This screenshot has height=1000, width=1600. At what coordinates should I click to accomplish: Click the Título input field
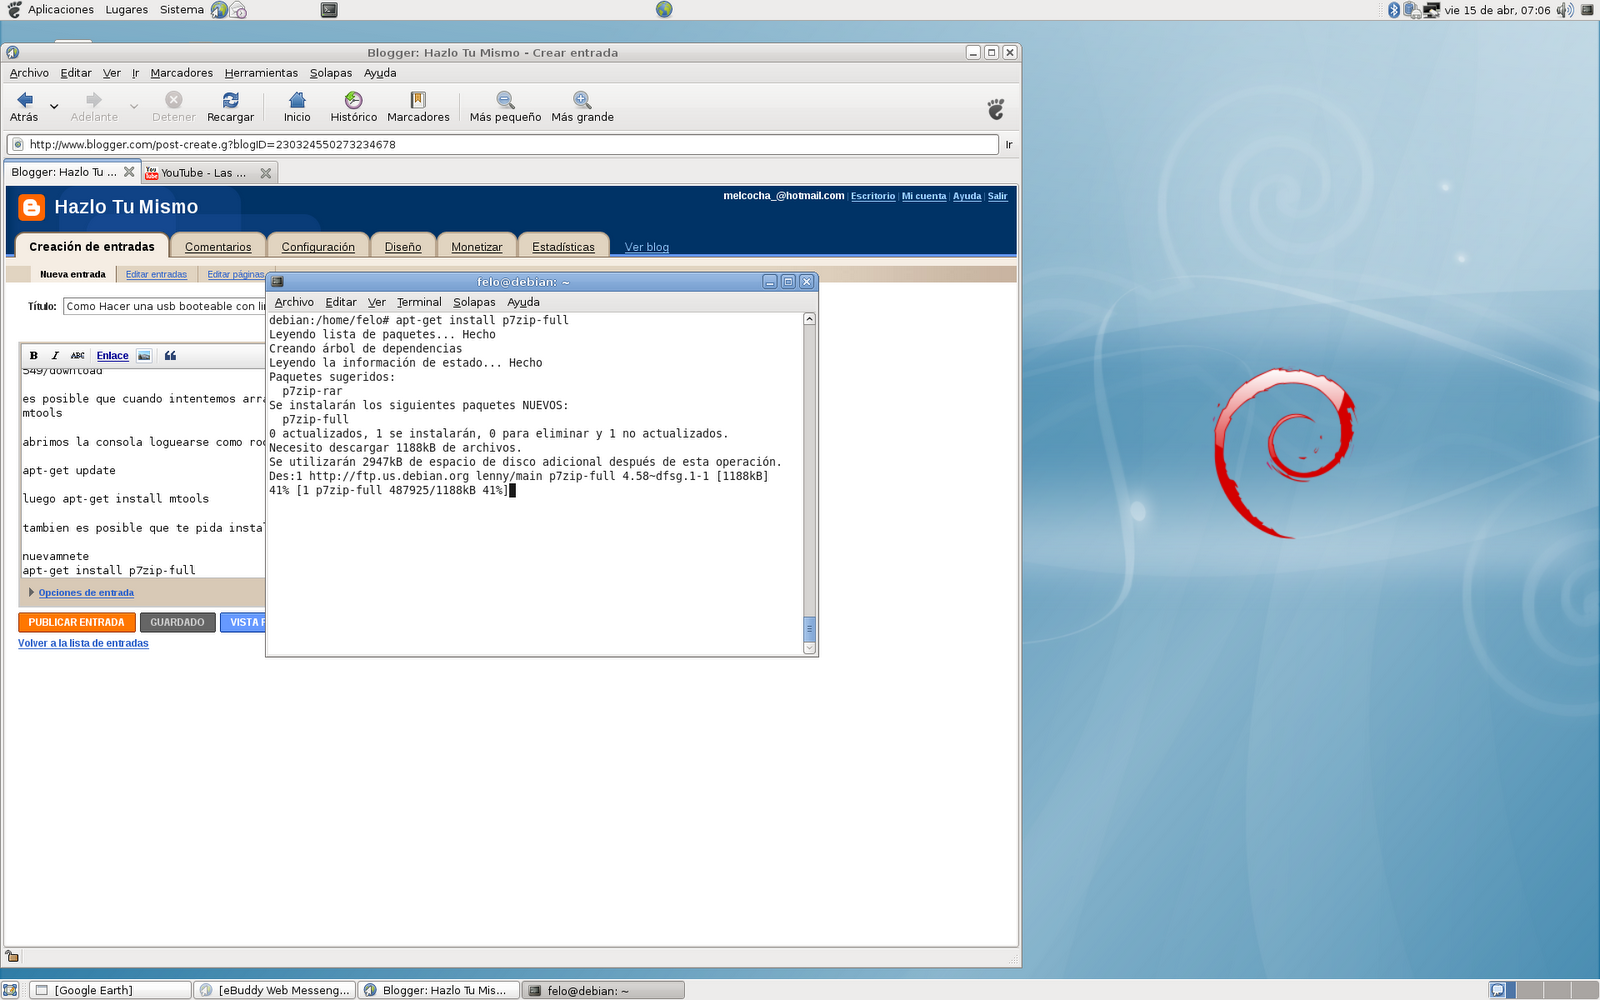164,306
